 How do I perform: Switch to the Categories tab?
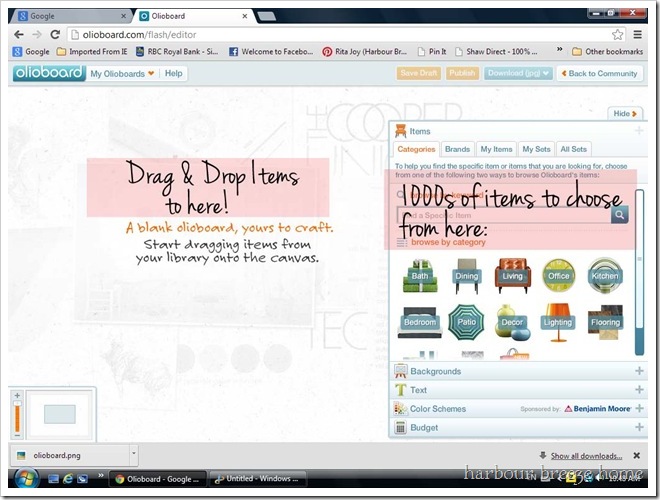(416, 149)
